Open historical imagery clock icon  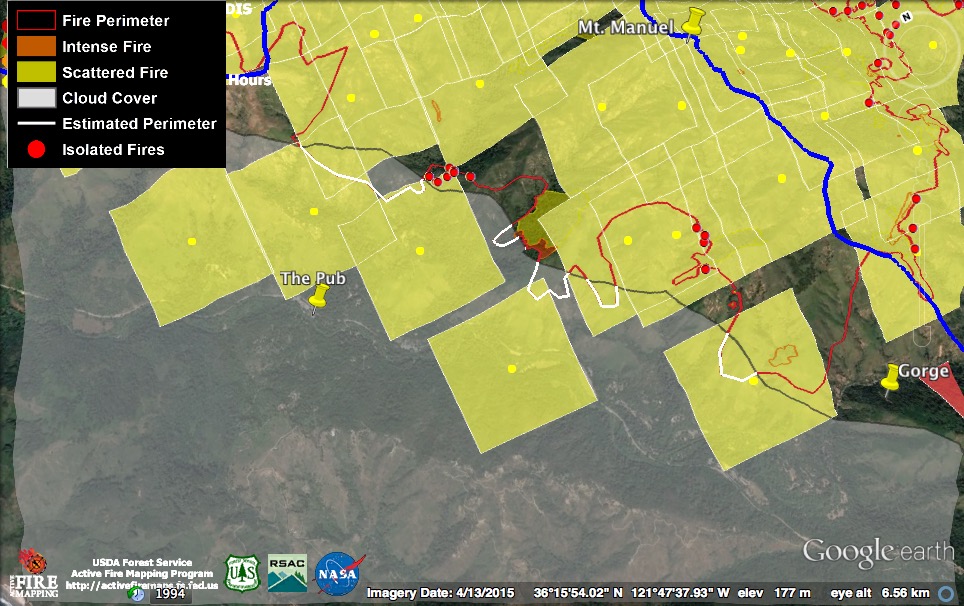(135, 594)
